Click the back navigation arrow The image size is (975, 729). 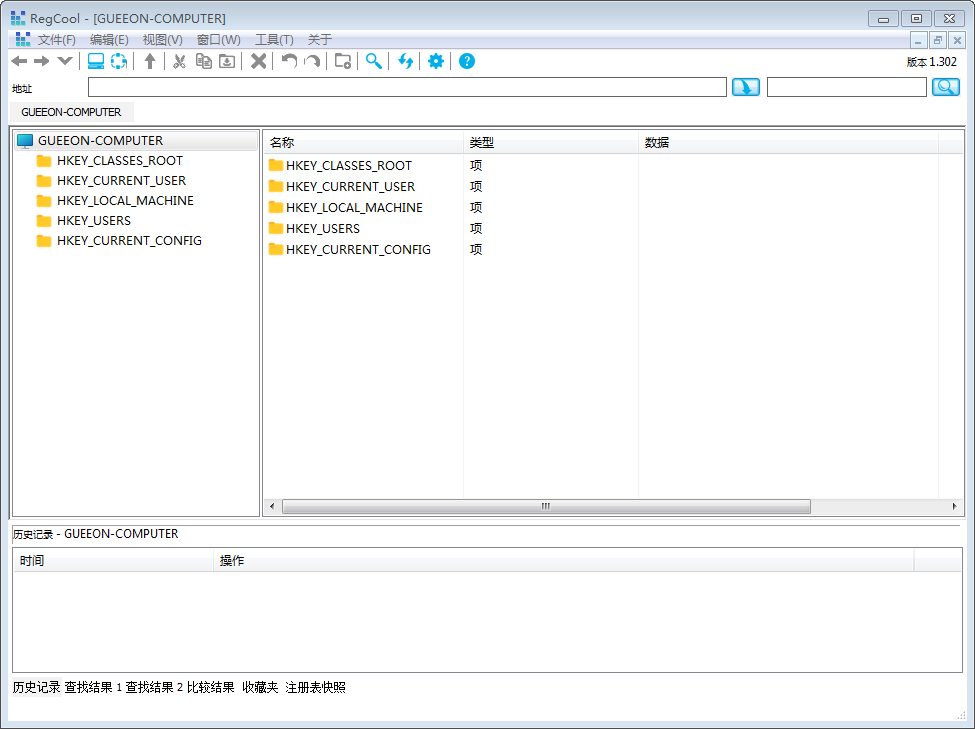coord(19,62)
